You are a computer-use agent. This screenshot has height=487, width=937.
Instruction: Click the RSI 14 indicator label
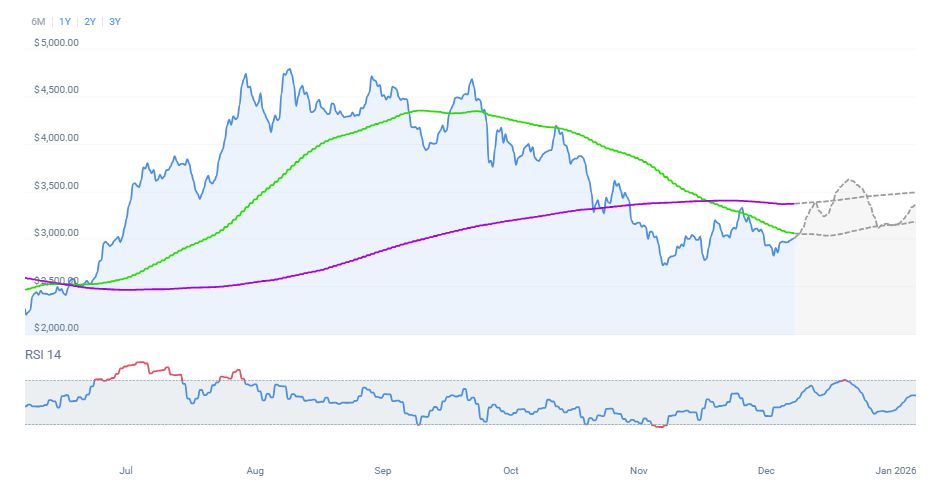click(x=43, y=355)
